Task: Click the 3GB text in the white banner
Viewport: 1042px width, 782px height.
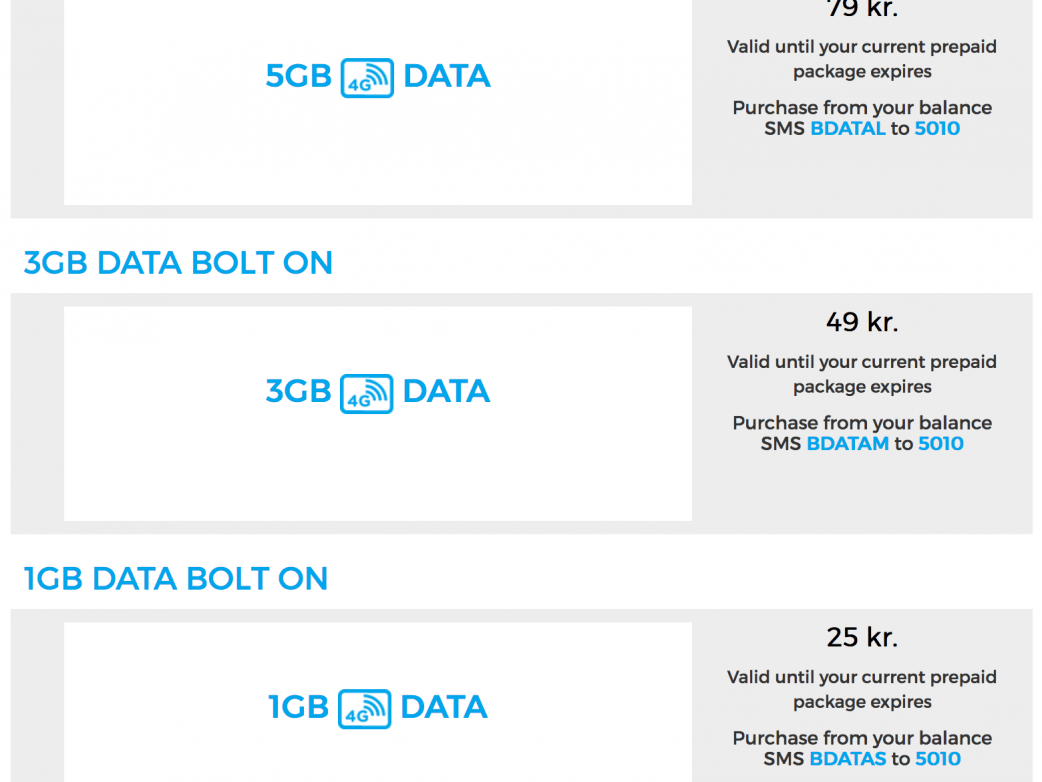Action: click(298, 392)
